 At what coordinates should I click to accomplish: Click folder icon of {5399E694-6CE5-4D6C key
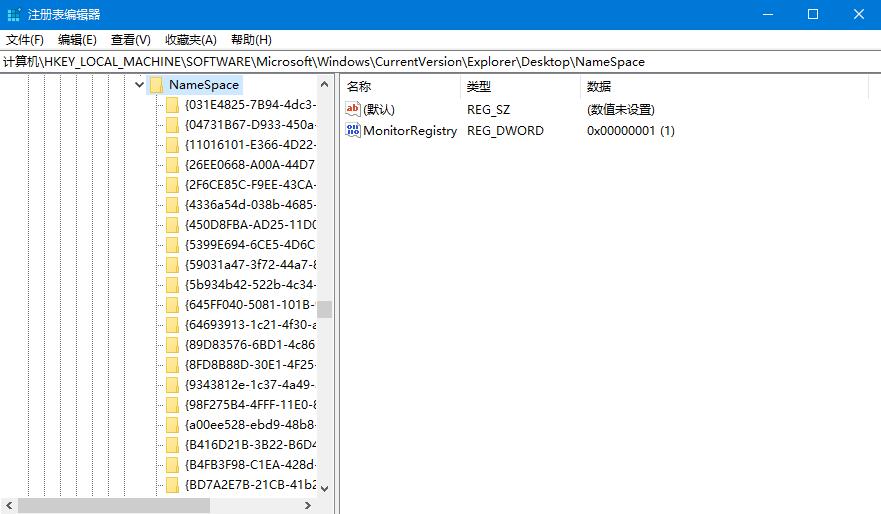click(172, 245)
